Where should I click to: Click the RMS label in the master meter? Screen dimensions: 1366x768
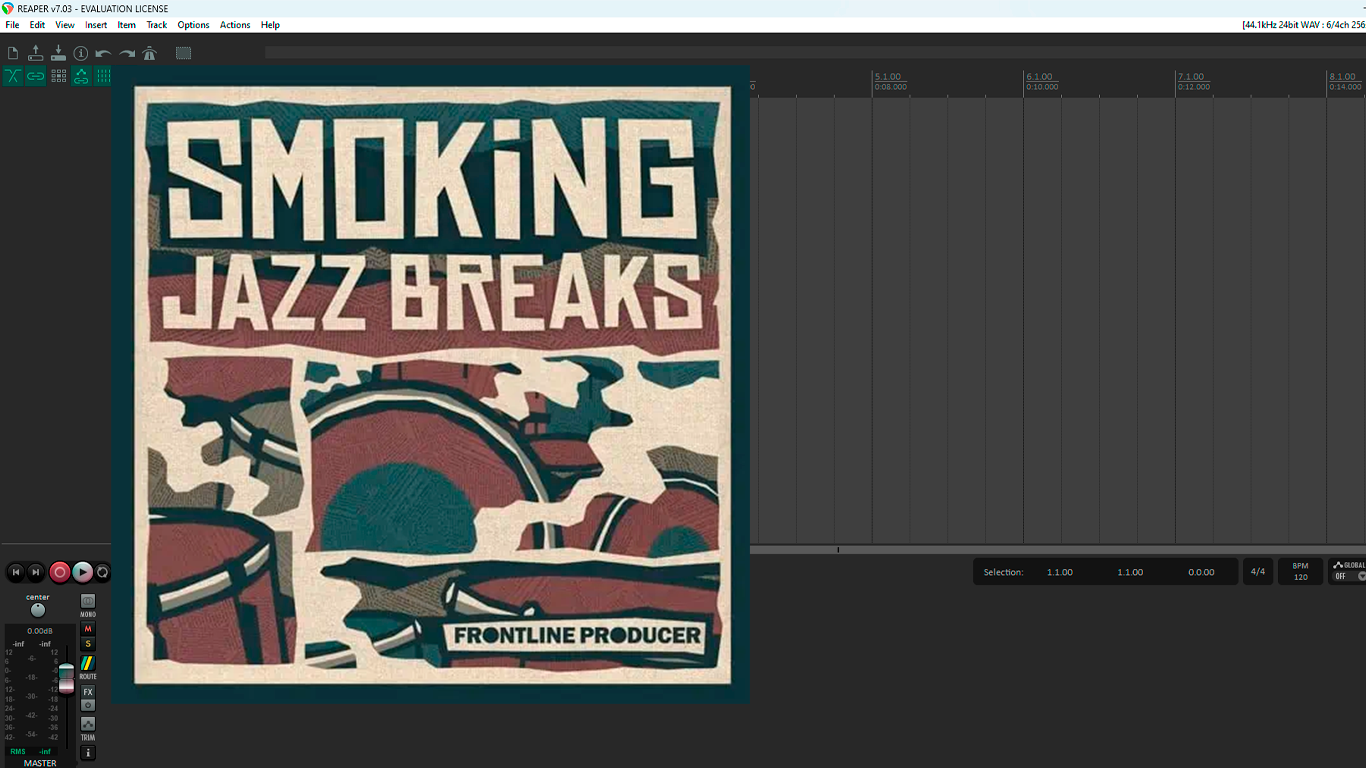click(18, 751)
